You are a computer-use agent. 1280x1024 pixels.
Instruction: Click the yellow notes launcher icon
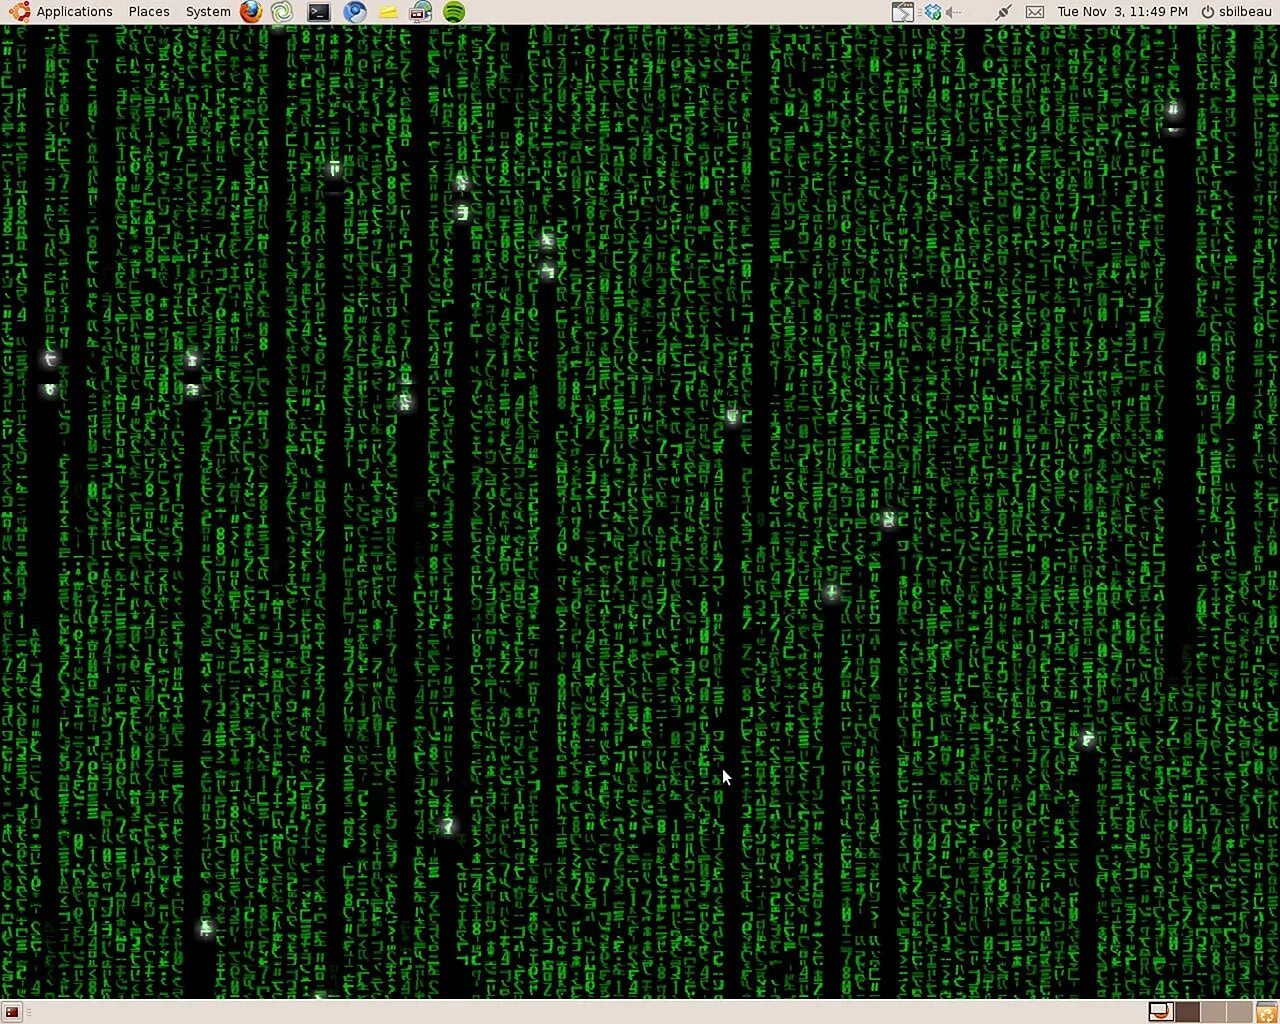pos(388,12)
